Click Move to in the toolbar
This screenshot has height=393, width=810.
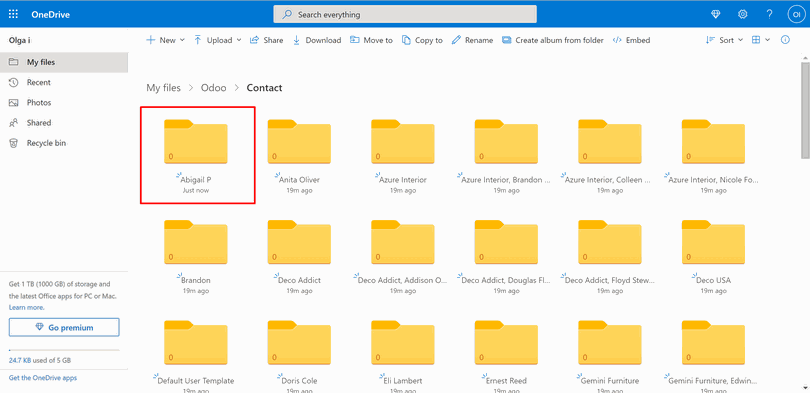(x=371, y=40)
